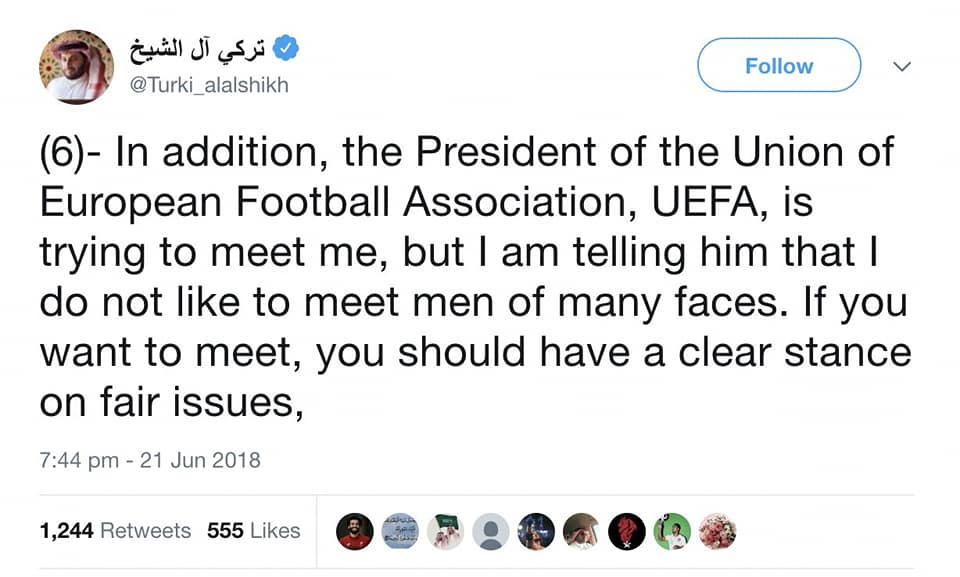Click the dark blue night-scene liker avatar
Viewport: 960px width, 577px height.
click(536, 532)
